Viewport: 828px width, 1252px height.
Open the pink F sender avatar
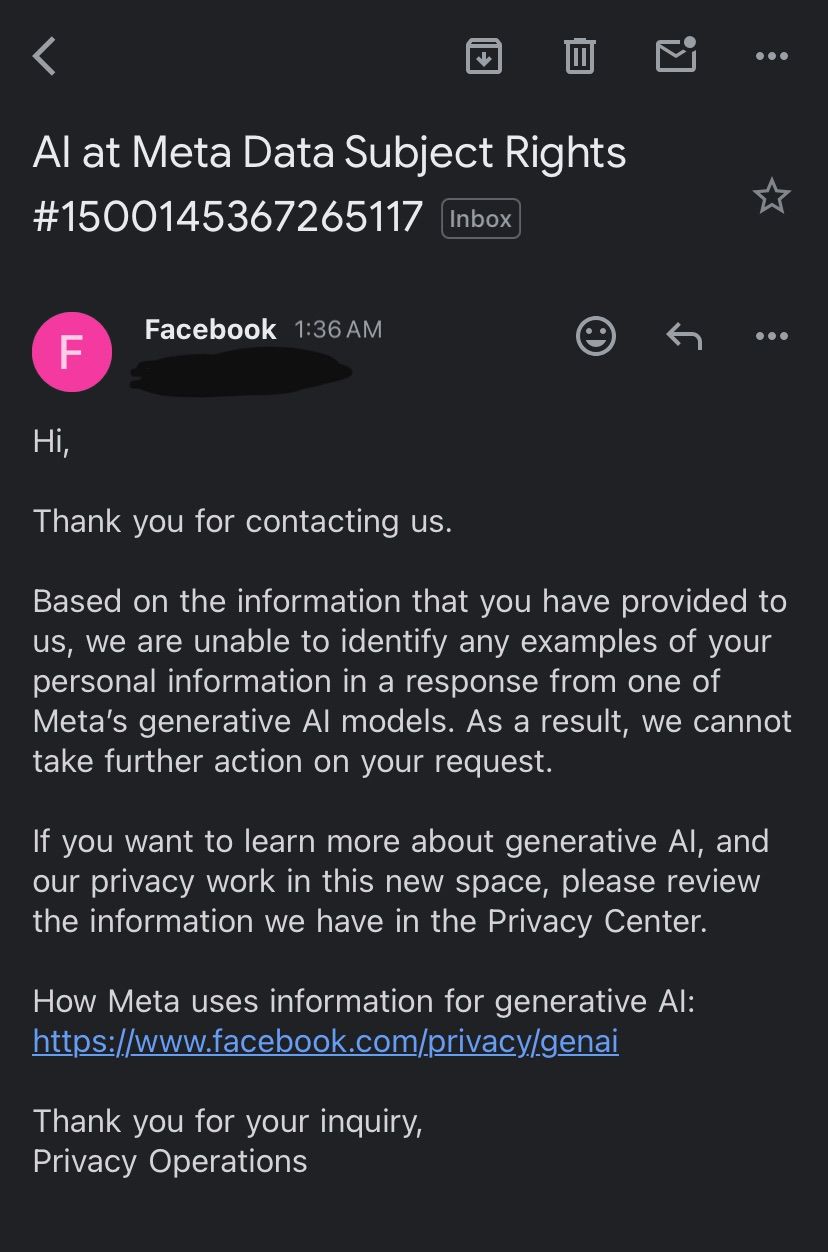pyautogui.click(x=72, y=352)
